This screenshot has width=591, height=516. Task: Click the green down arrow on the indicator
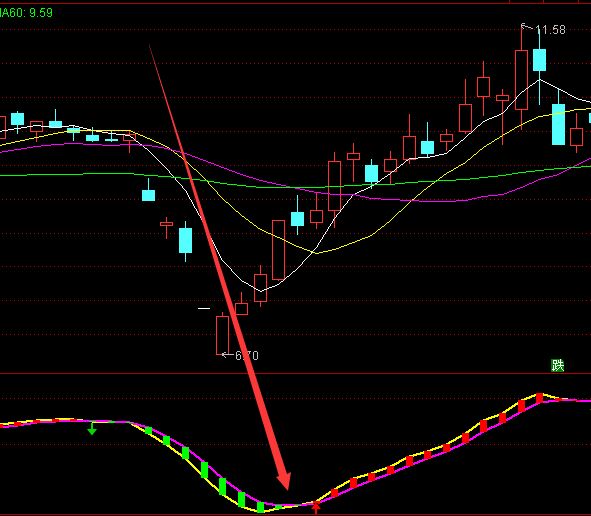(92, 429)
